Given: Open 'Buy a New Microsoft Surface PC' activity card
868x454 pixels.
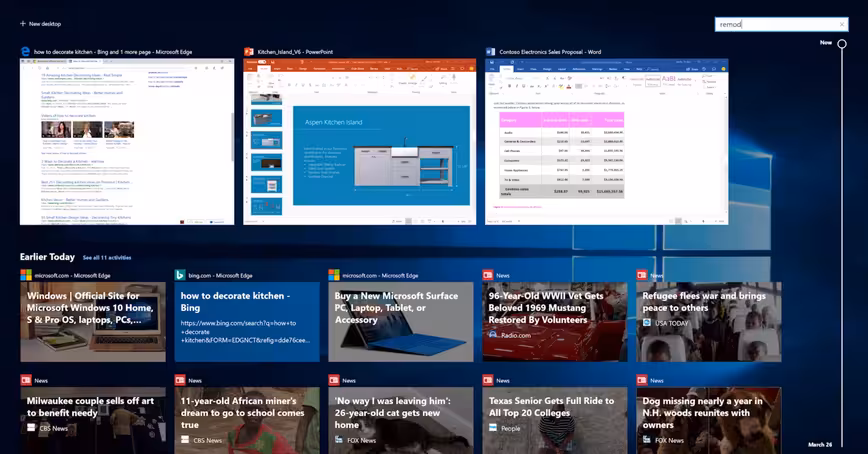Looking at the screenshot, I should [401, 322].
